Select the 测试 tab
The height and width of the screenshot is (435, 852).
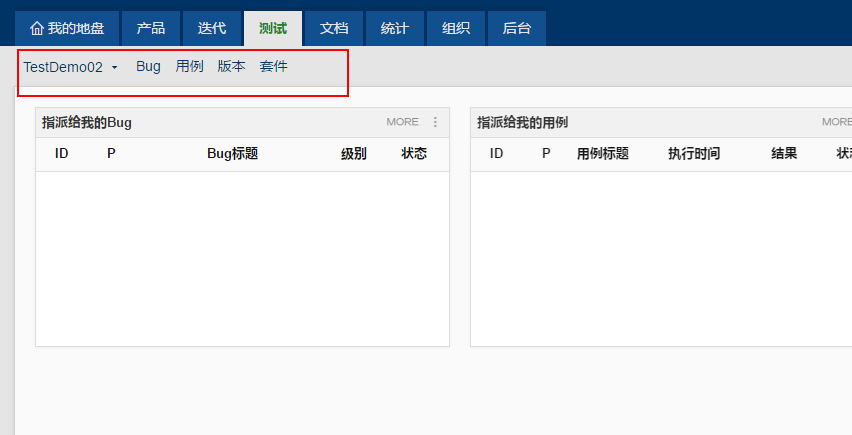[x=273, y=28]
